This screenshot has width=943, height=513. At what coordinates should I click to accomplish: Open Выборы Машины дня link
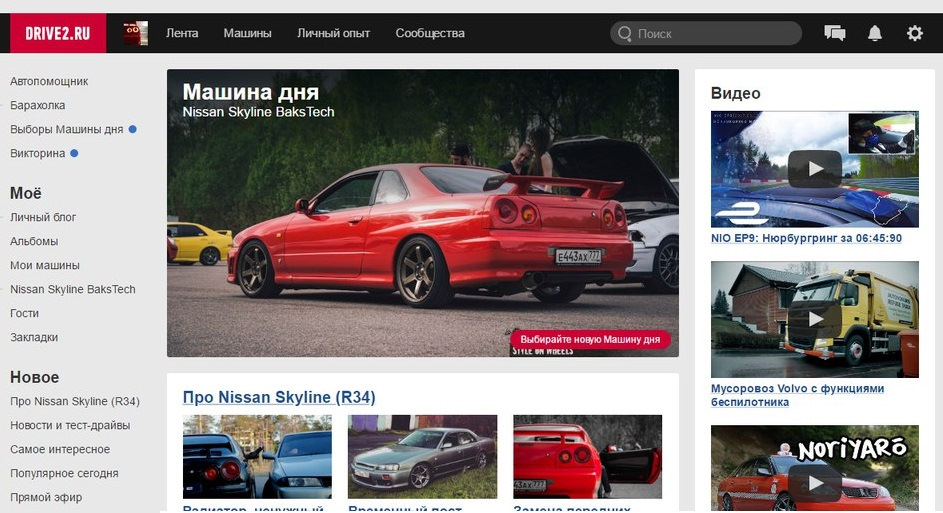click(x=66, y=129)
